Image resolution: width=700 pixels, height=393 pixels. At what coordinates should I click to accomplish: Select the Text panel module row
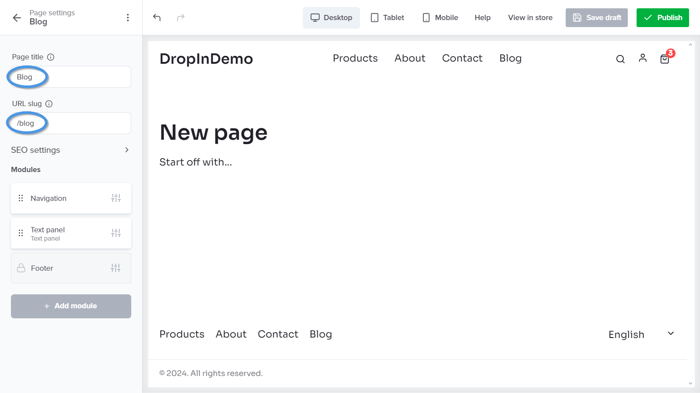[71, 233]
